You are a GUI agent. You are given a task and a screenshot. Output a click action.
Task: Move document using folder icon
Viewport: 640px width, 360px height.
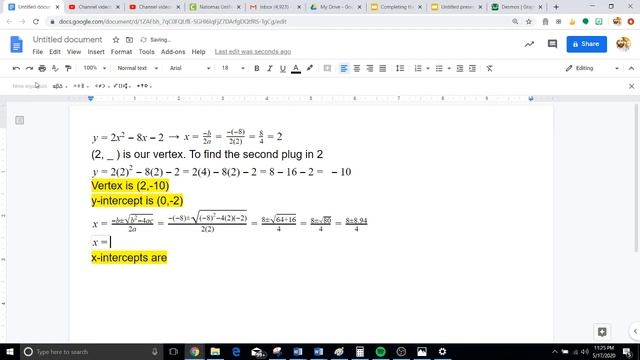tap(129, 40)
